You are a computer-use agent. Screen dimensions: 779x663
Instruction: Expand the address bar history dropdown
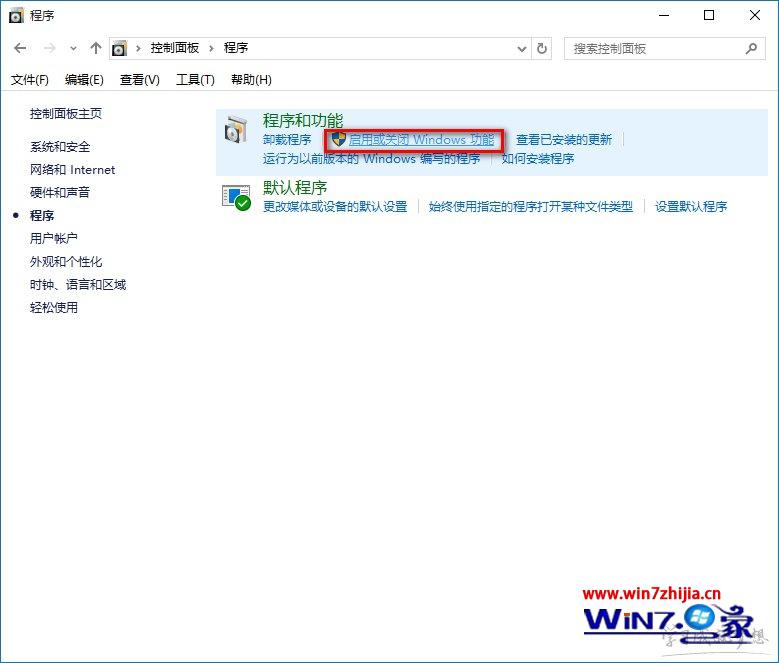coord(522,49)
